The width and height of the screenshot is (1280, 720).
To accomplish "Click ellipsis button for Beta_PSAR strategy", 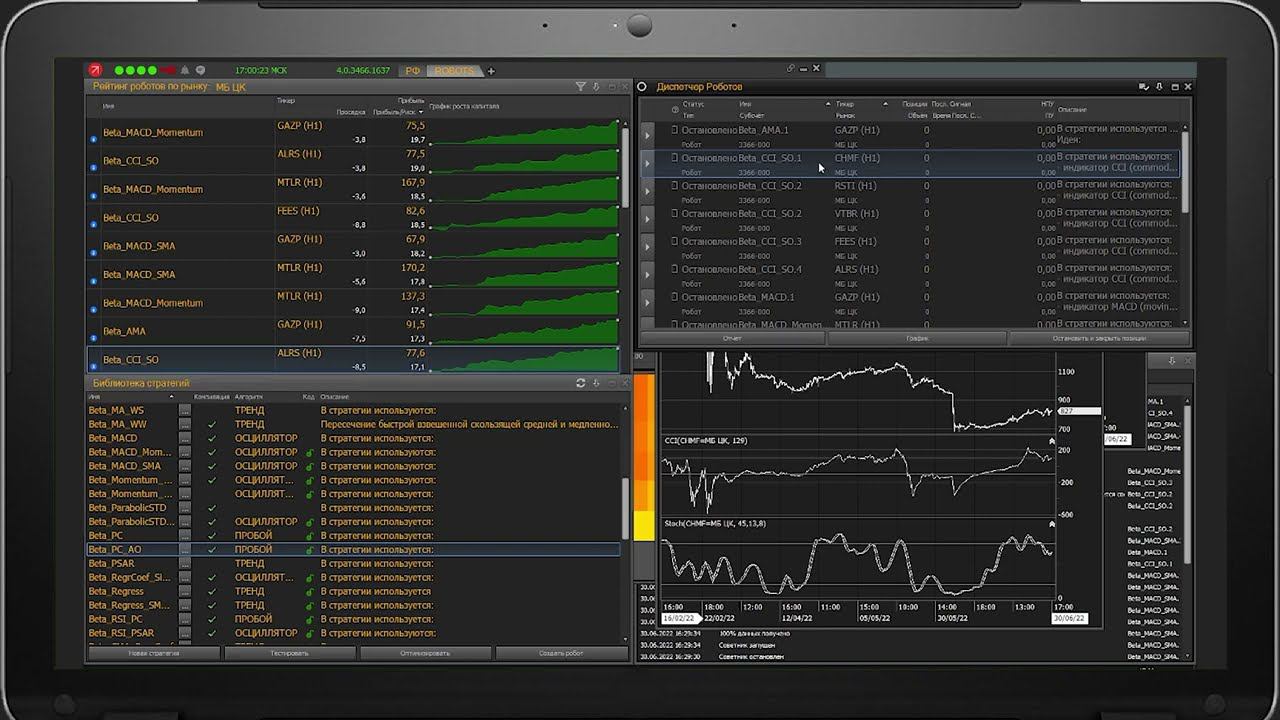I will click(x=185, y=564).
